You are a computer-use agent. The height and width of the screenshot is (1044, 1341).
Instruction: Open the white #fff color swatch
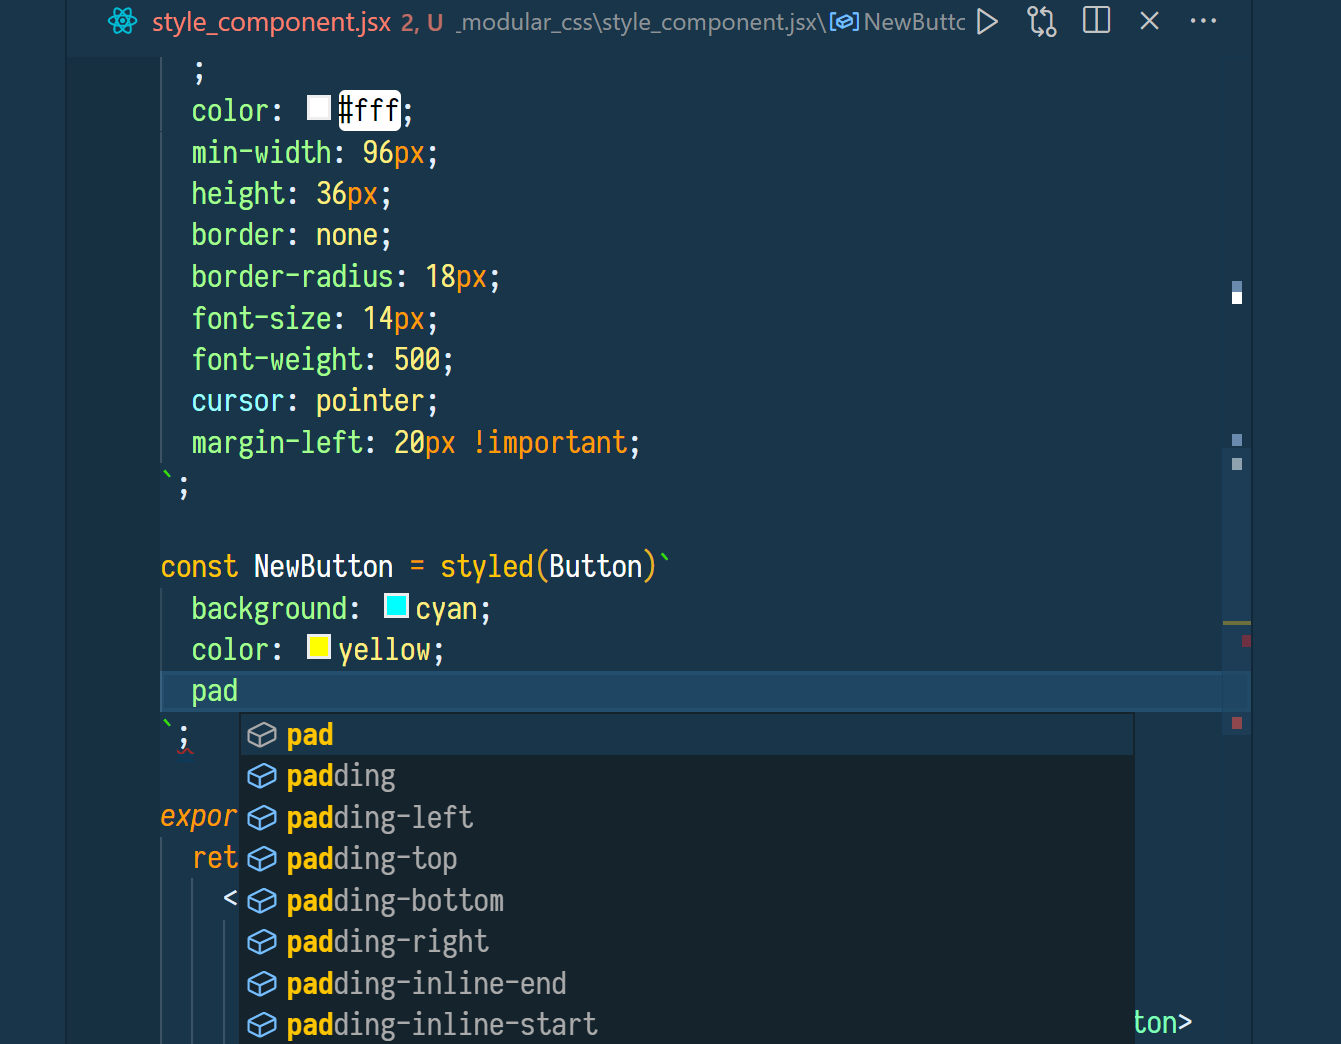click(x=319, y=108)
